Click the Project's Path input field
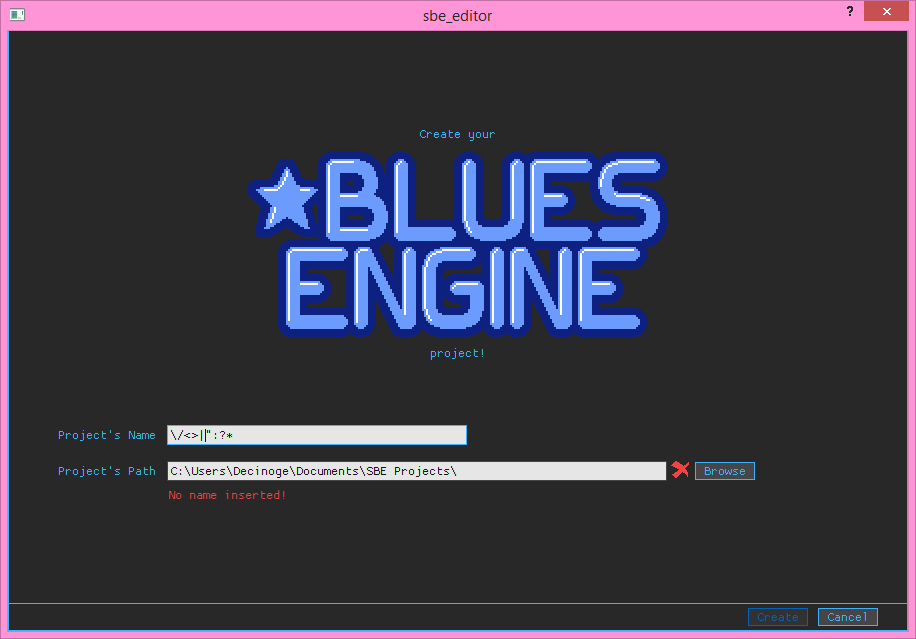The width and height of the screenshot is (916, 639). pyautogui.click(x=417, y=471)
